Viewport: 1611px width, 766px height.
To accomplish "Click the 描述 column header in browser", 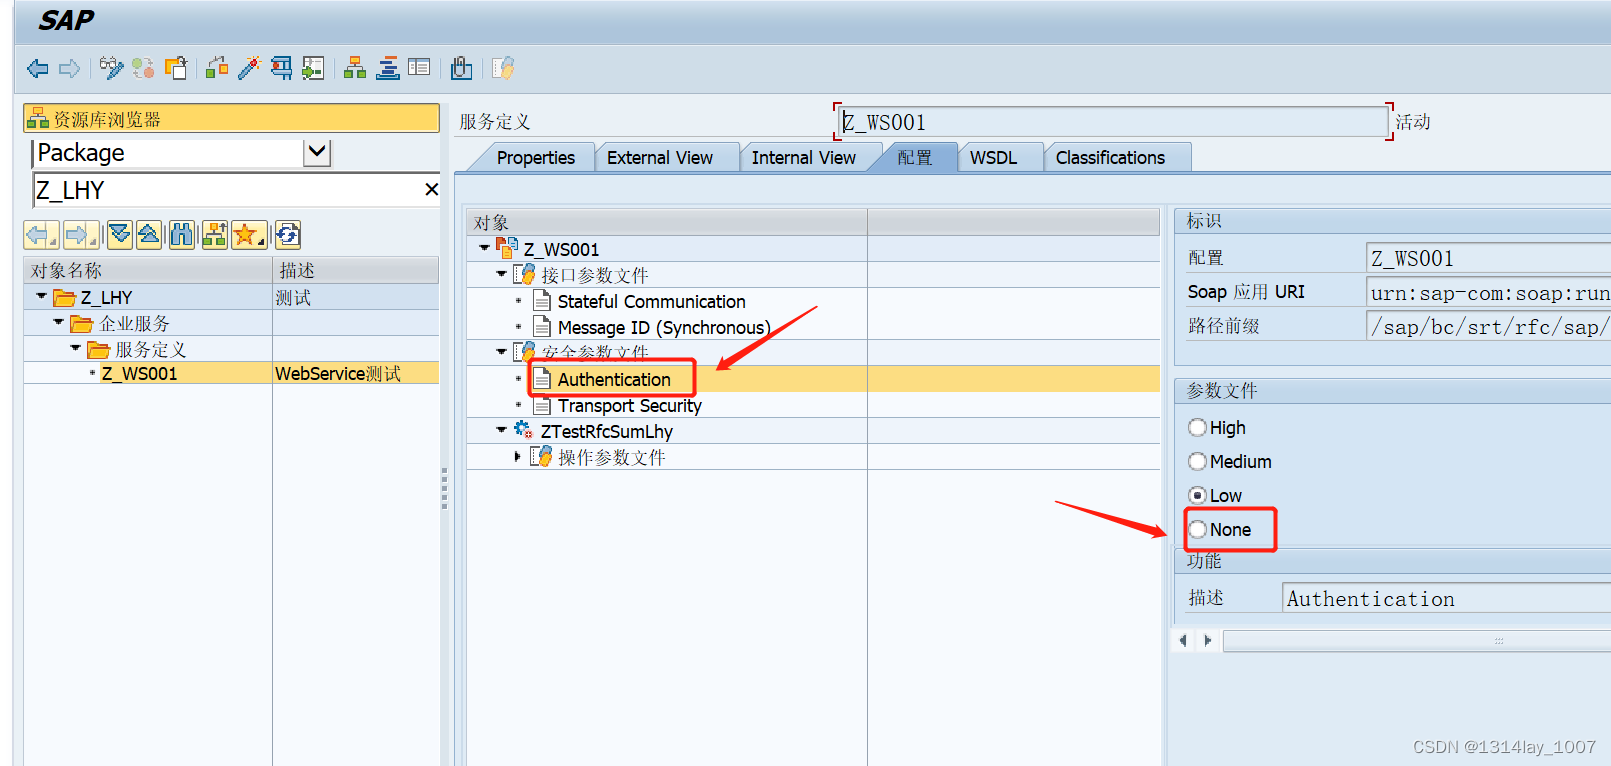I will coord(356,271).
